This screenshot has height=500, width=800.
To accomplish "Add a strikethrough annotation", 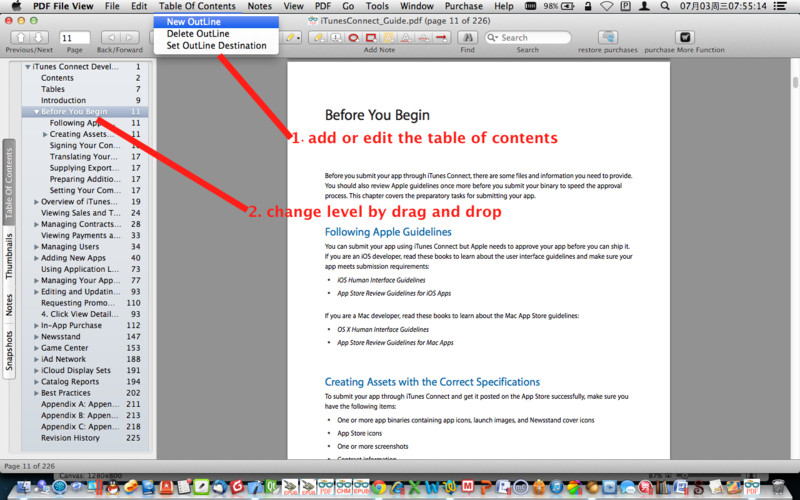I will (x=423, y=38).
